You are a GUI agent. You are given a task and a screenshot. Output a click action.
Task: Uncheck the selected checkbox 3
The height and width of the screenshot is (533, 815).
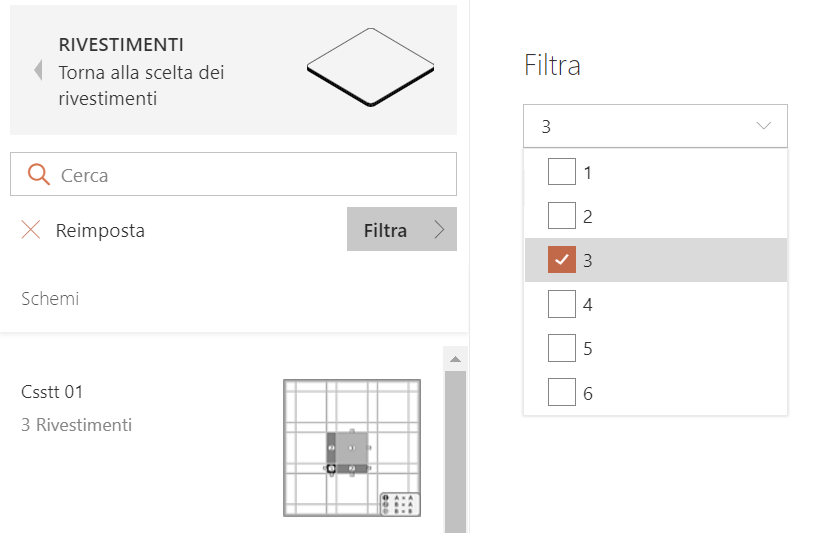[562, 259]
